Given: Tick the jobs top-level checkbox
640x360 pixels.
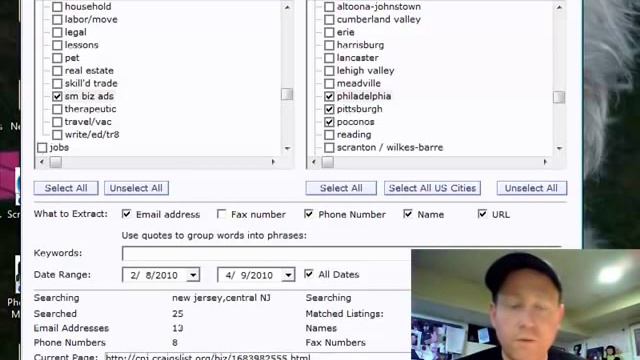Looking at the screenshot, I should (x=42, y=147).
